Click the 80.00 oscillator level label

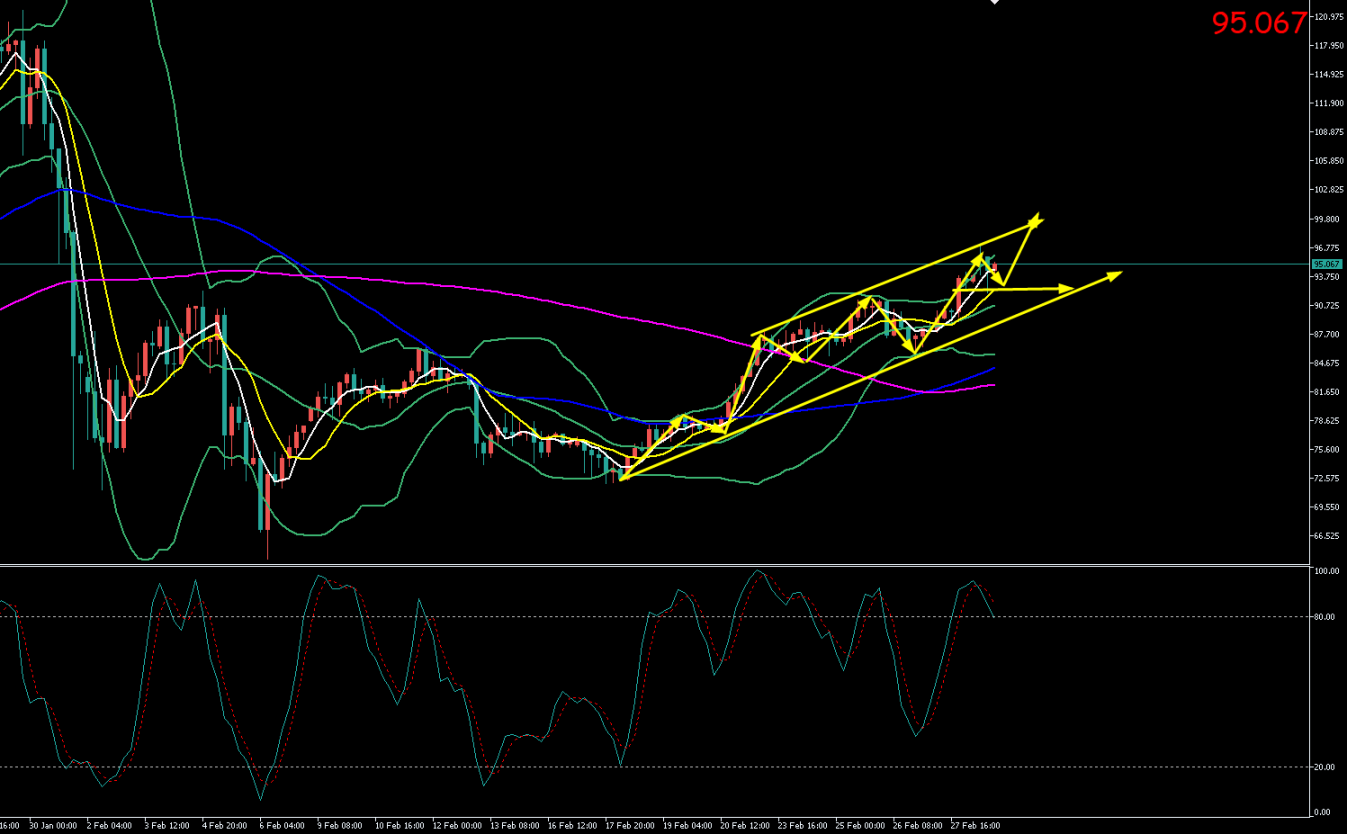(1325, 617)
